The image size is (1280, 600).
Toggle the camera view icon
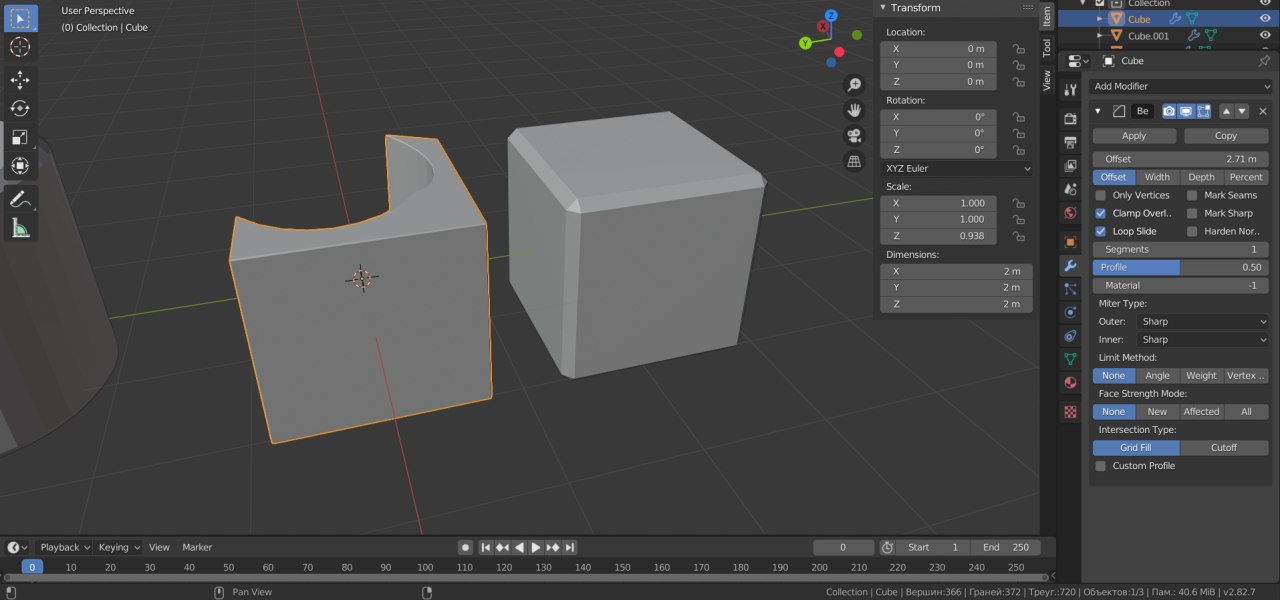point(854,136)
